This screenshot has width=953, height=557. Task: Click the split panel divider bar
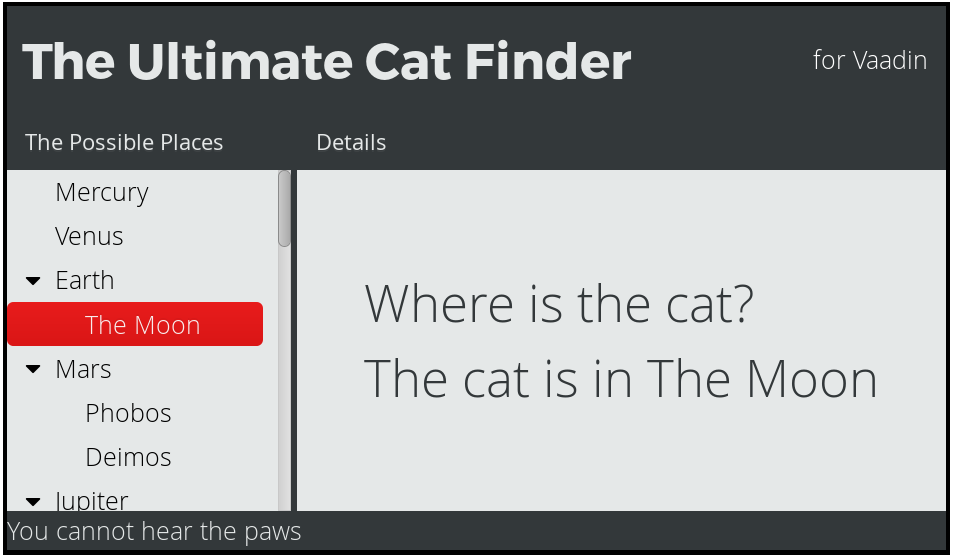tap(294, 341)
